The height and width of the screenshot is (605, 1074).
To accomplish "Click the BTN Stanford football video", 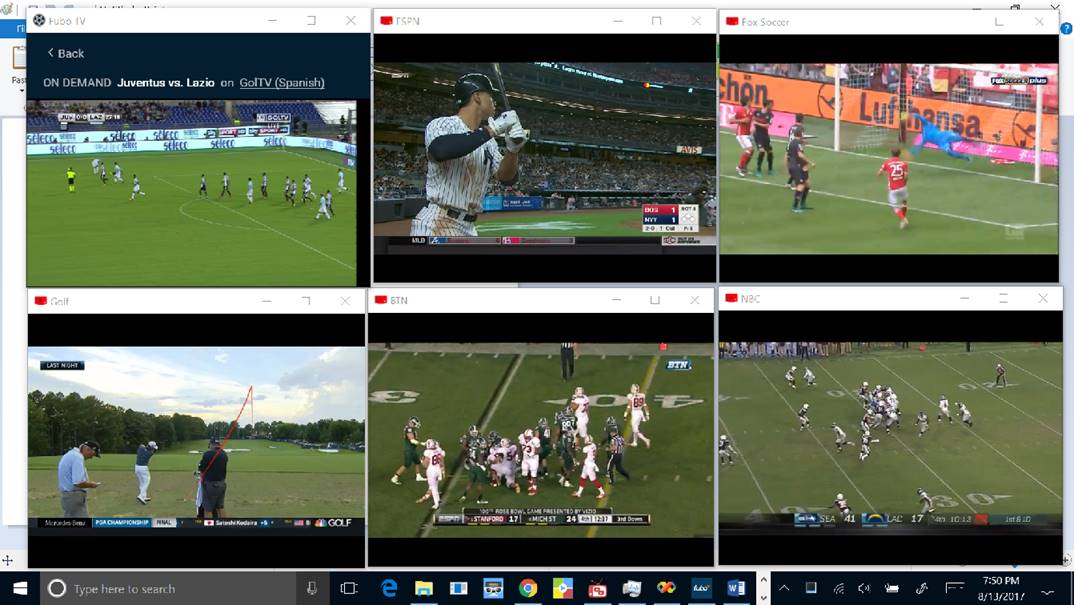I will point(540,440).
